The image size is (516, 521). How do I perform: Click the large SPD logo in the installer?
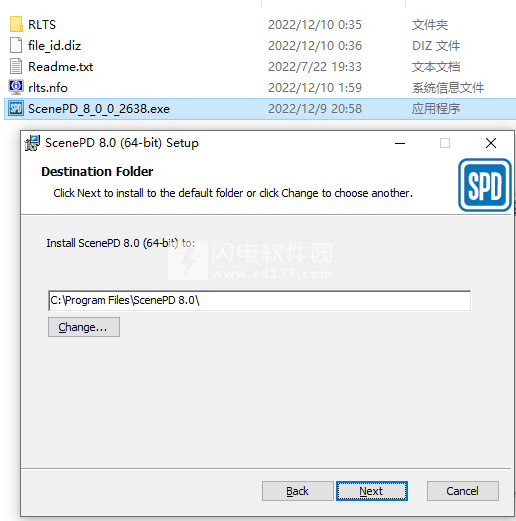(485, 185)
